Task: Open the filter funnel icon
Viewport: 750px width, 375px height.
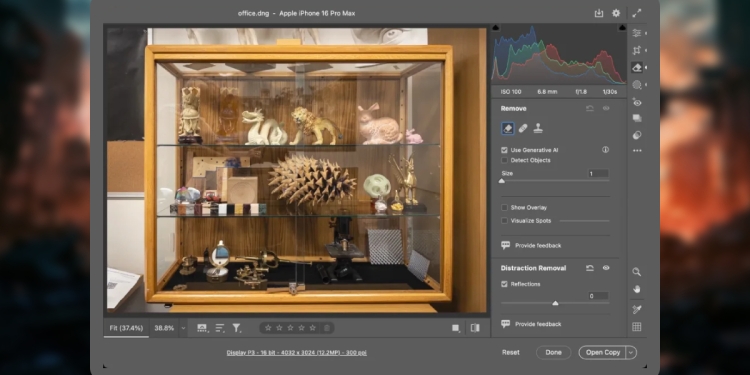Action: coord(236,328)
